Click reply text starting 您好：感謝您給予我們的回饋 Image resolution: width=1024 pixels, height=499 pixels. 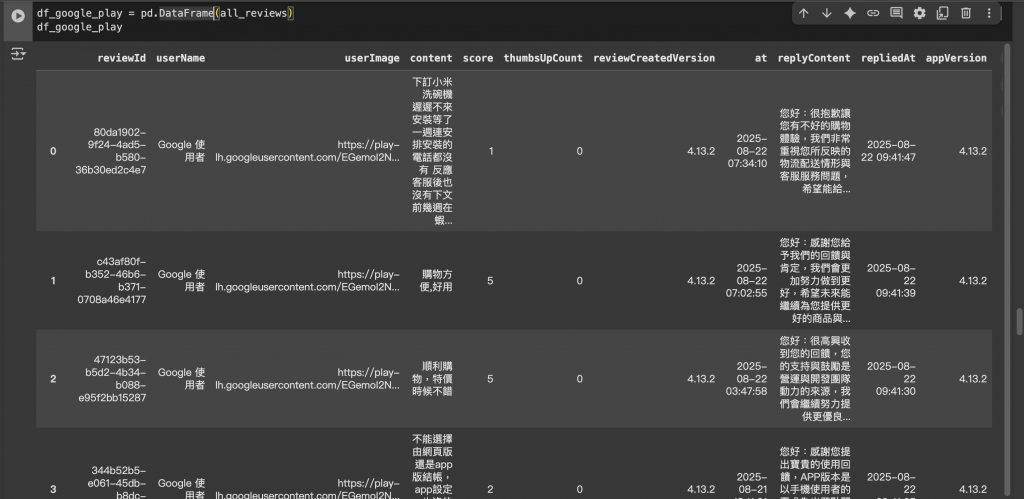point(814,281)
